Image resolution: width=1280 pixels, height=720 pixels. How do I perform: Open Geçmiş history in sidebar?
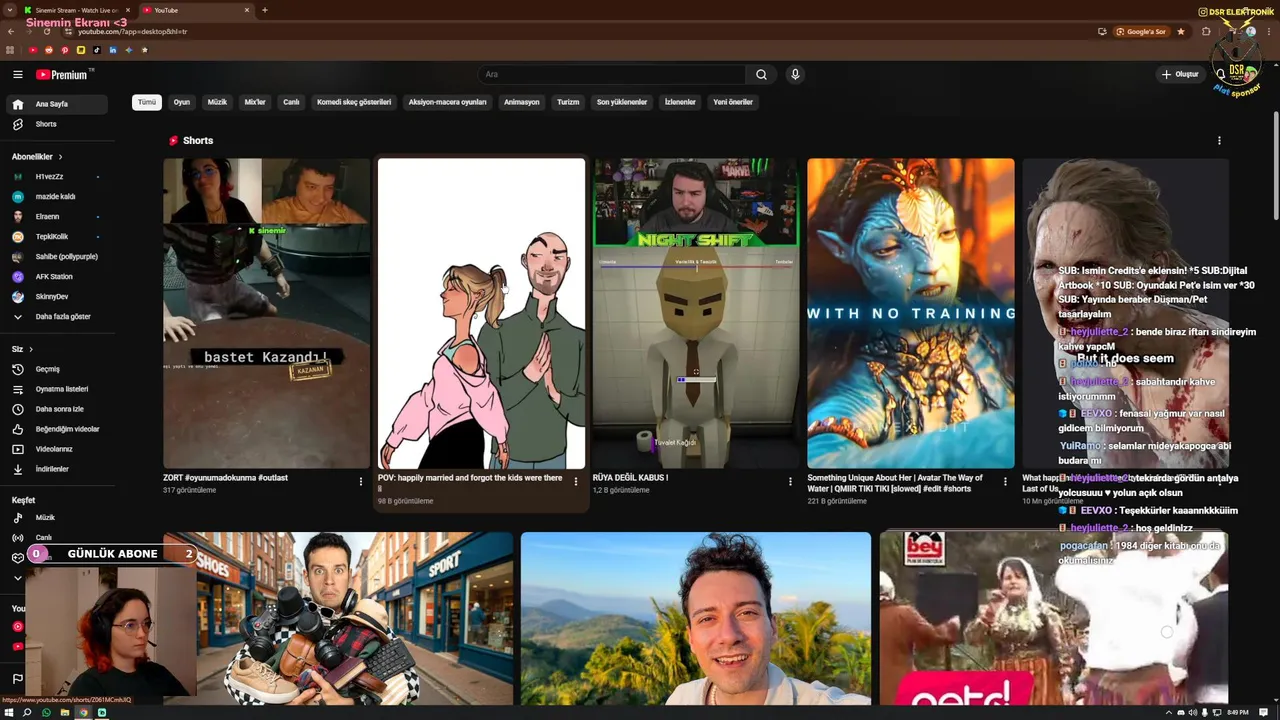(x=56, y=369)
